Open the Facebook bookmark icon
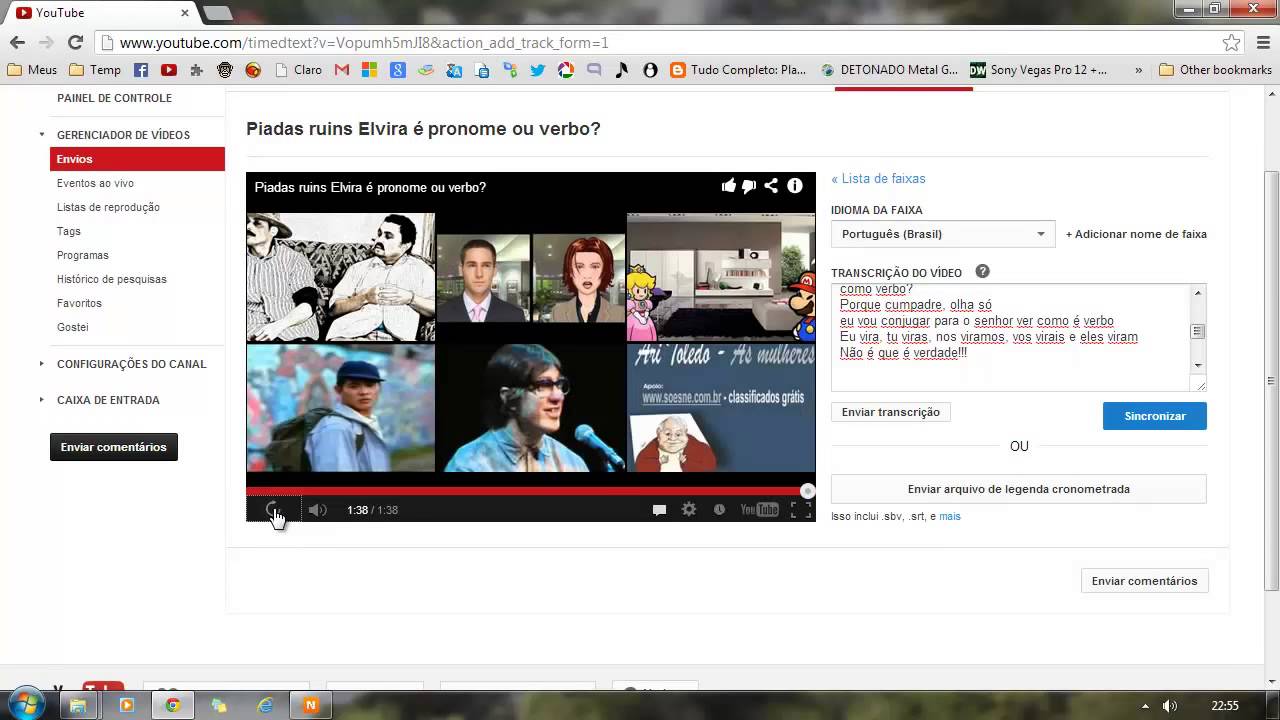Screen dimensions: 1280x720 coord(140,70)
